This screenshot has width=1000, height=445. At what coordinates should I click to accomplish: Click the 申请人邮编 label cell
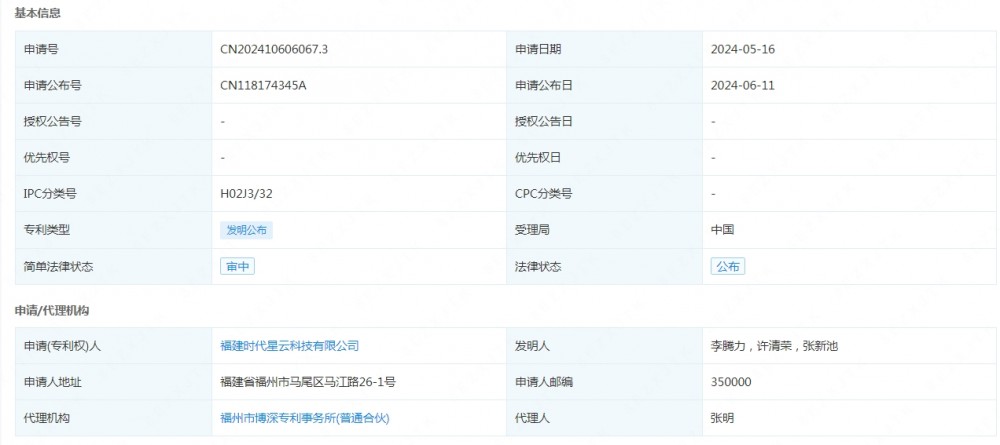click(x=605, y=382)
